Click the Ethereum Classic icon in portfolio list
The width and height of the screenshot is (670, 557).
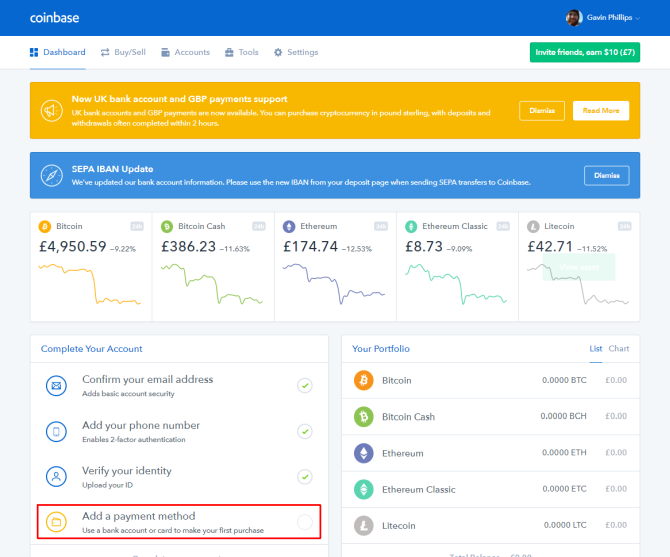point(364,490)
